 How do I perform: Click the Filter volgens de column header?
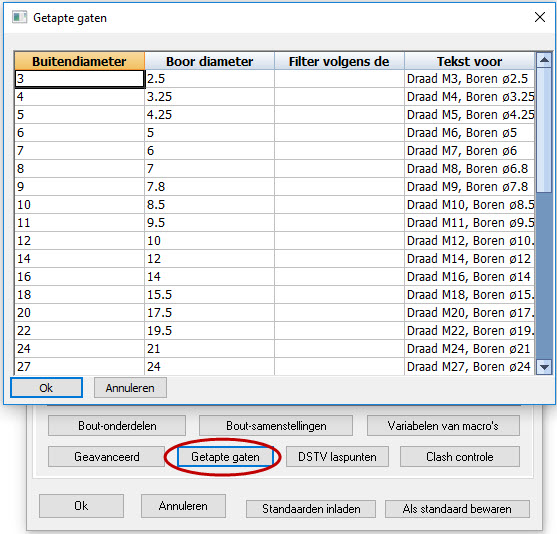pos(339,61)
